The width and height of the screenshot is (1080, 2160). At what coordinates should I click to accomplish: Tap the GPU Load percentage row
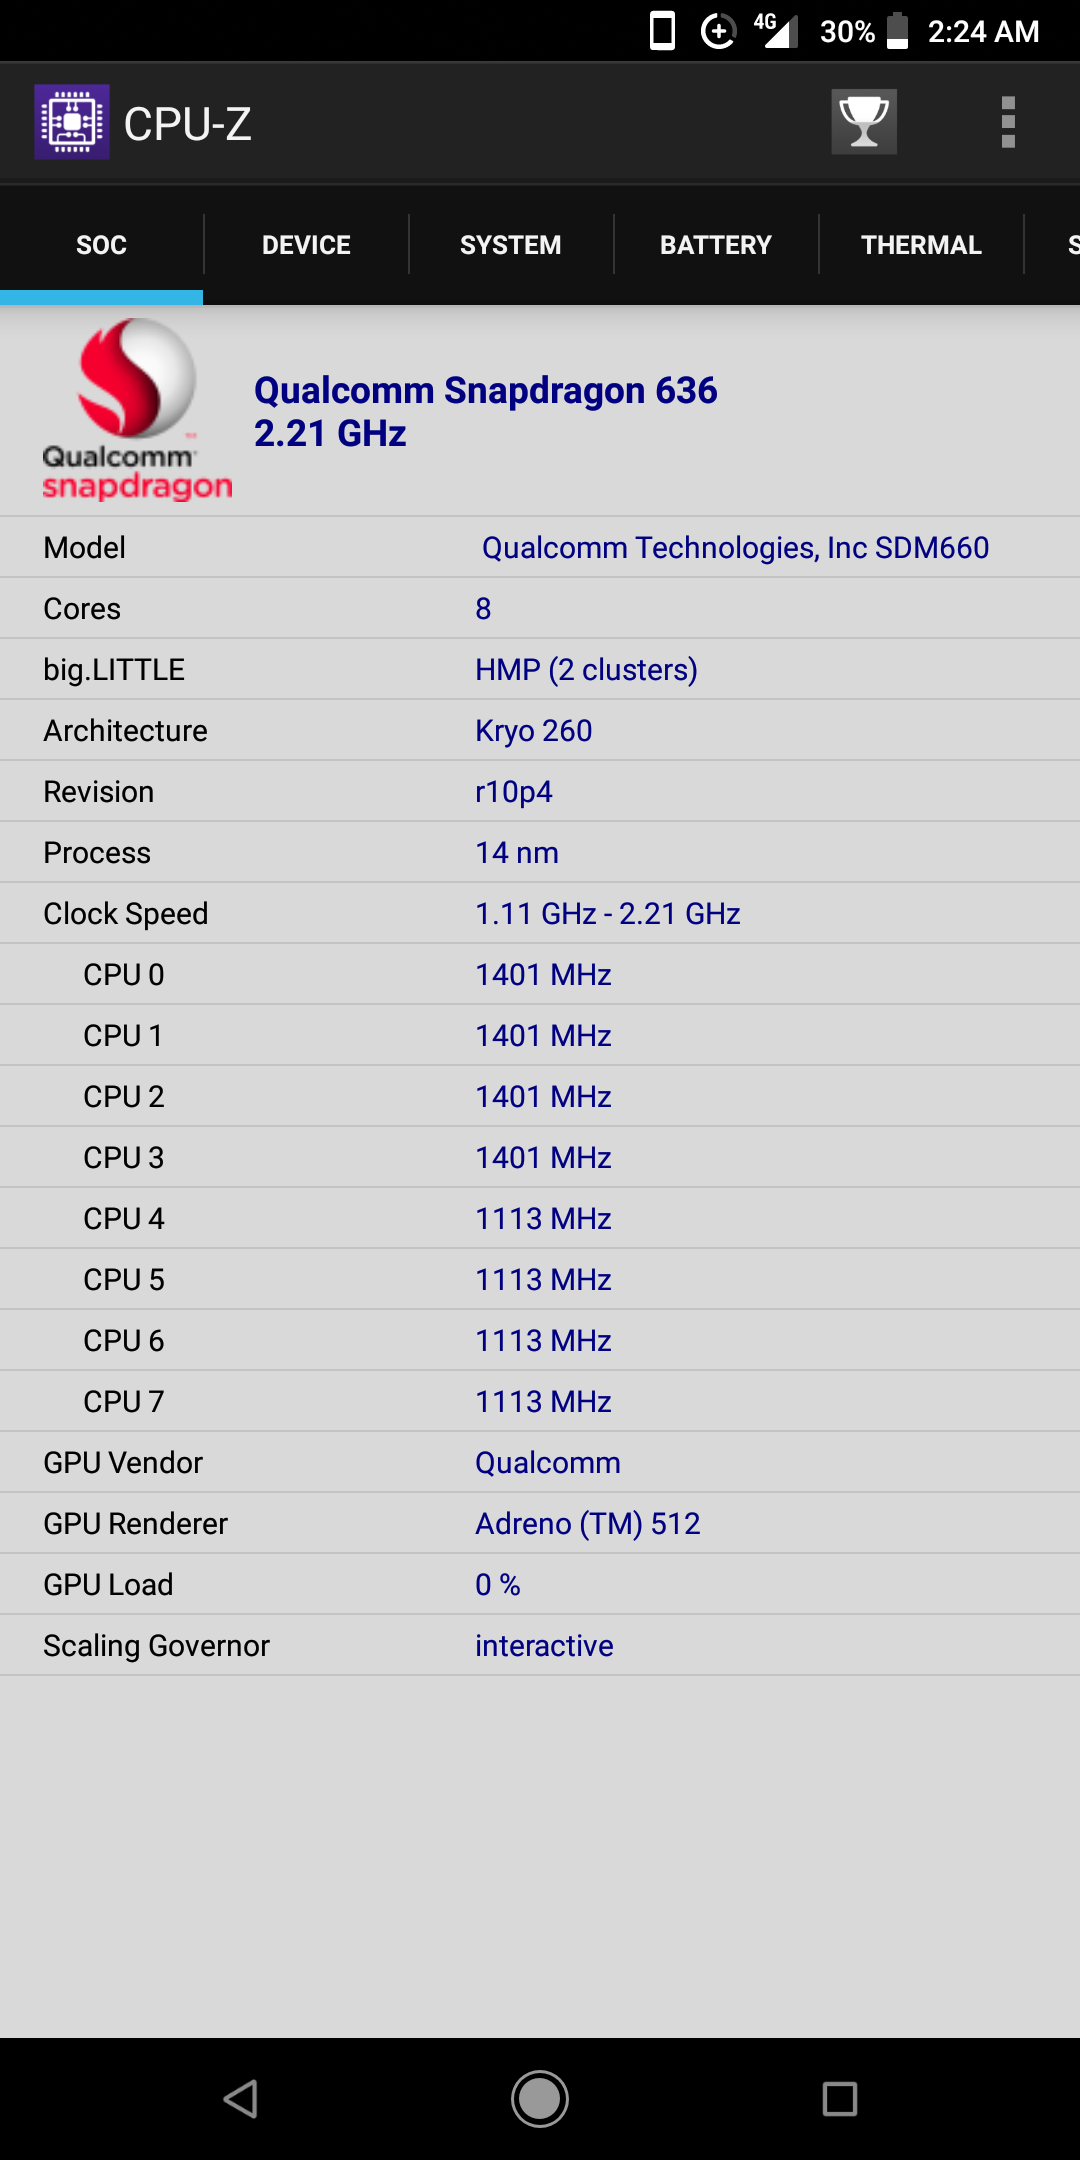[x=540, y=1585]
